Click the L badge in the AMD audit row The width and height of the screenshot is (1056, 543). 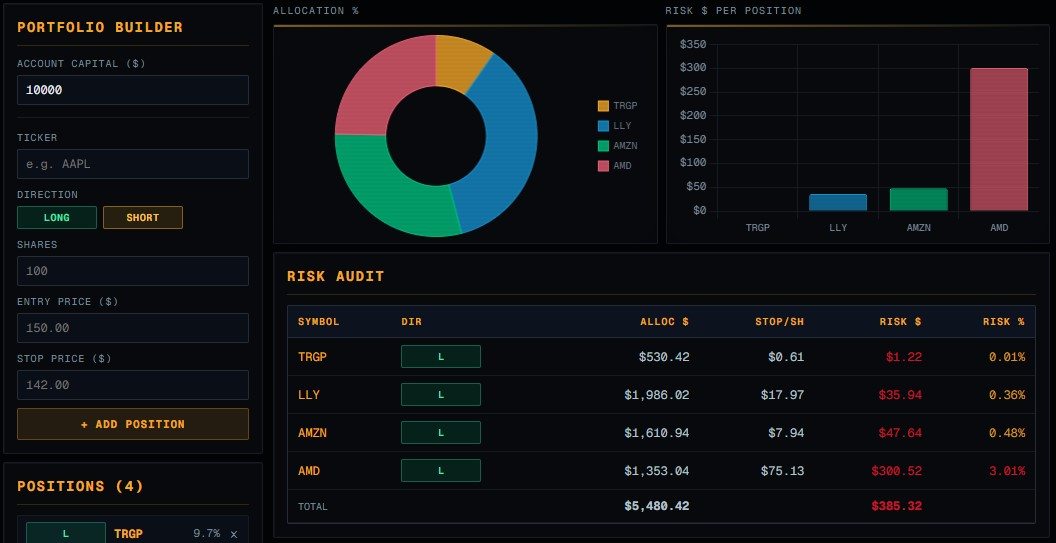pyautogui.click(x=440, y=471)
